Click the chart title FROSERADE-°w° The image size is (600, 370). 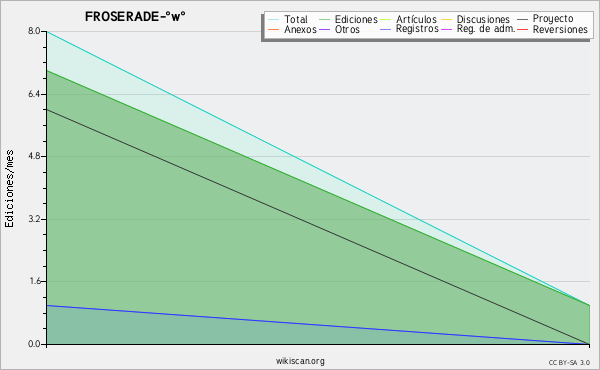coord(135,16)
